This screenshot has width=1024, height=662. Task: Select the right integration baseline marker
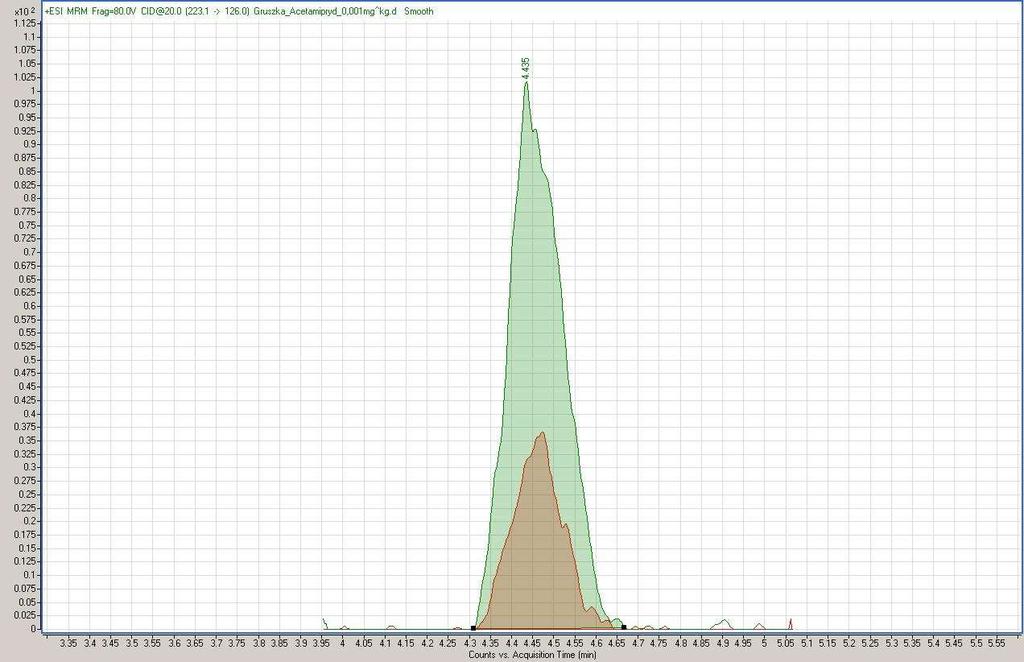[624, 628]
